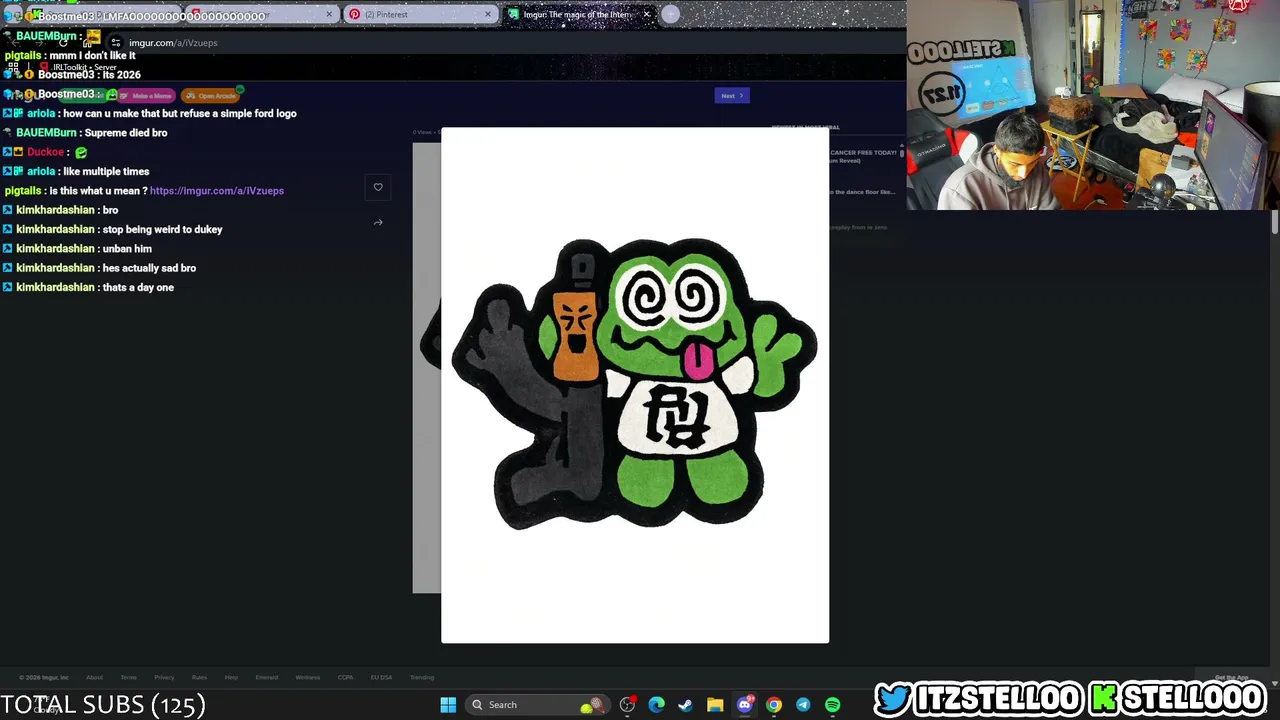Click the chat message "unban him"
Image resolution: width=1280 pixels, height=720 pixels.
[x=127, y=249]
